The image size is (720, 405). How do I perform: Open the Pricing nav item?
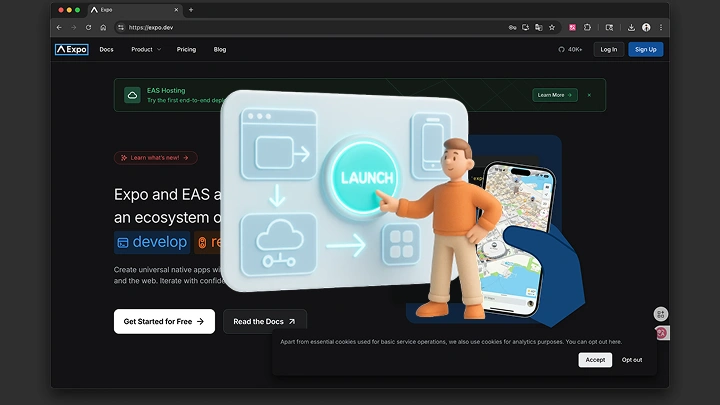186,50
